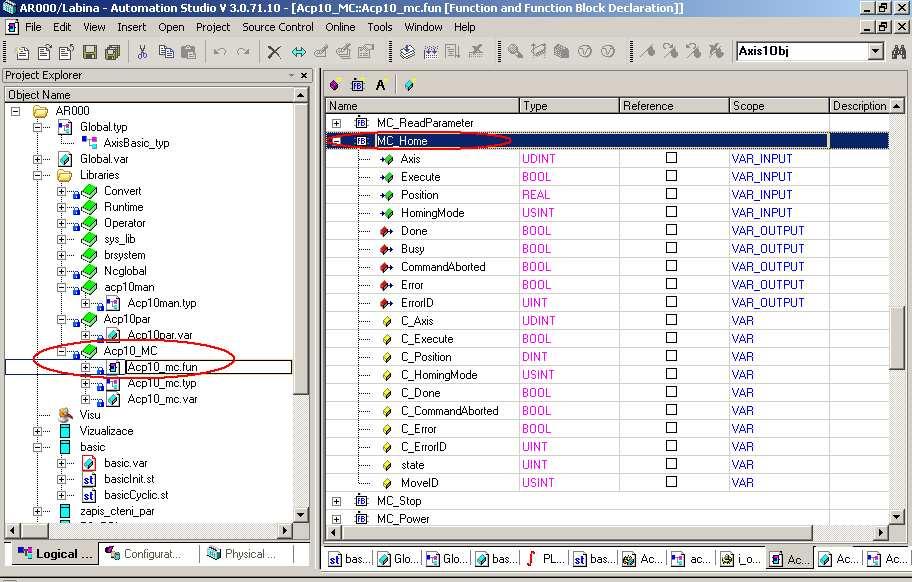Click the letter A icon in editor toolbar
This screenshot has height=582, width=912.
click(380, 85)
